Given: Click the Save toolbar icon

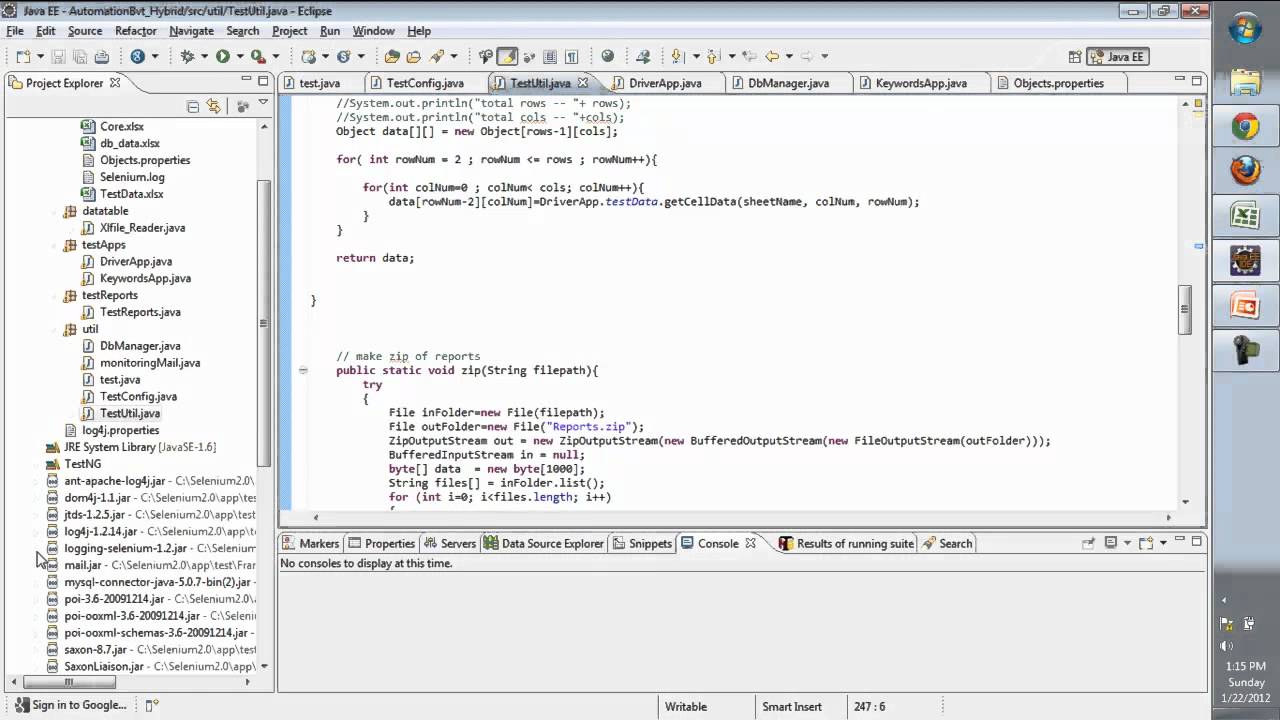Looking at the screenshot, I should (57, 57).
